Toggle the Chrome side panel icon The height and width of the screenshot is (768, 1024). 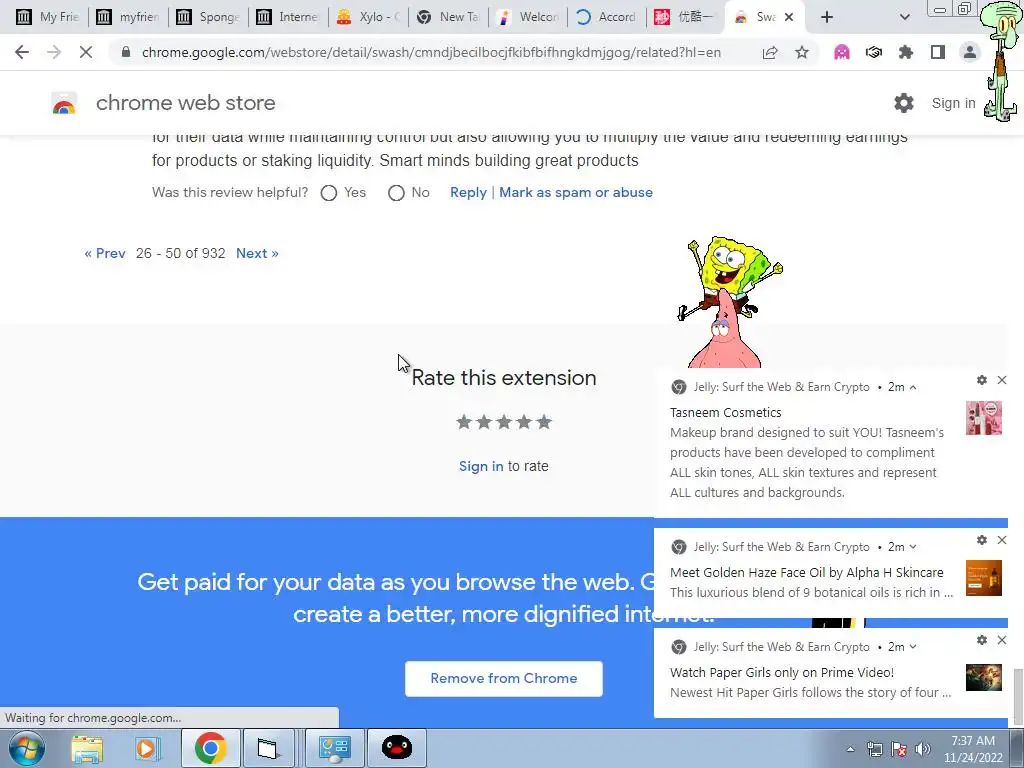[938, 52]
